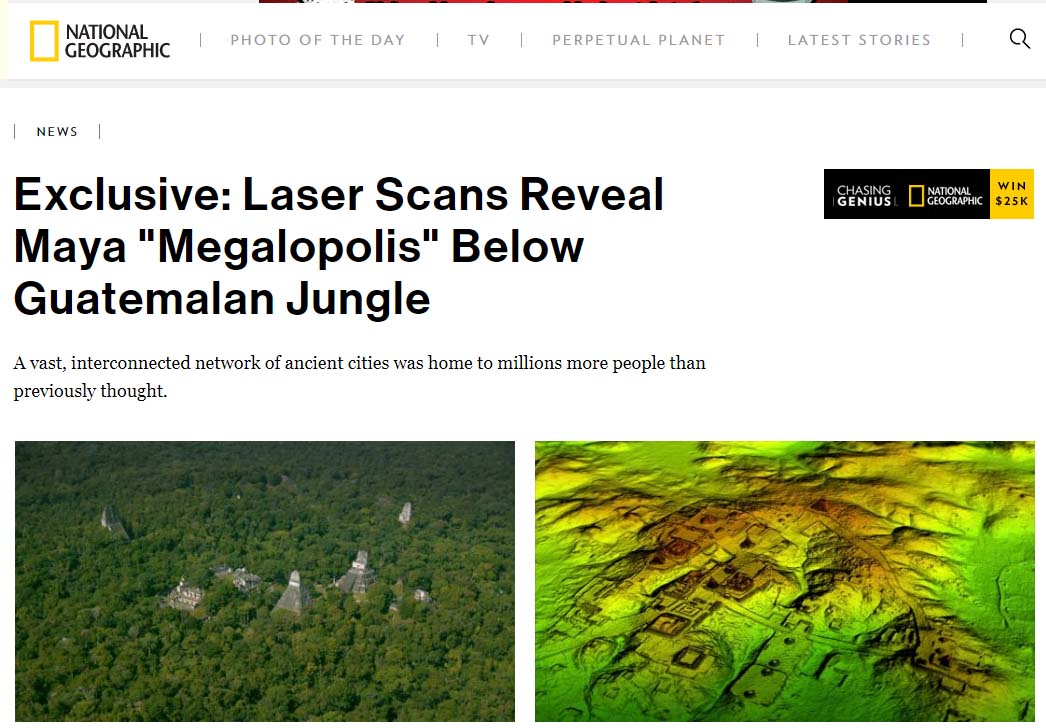This screenshot has height=728, width=1046.
Task: Click the word "Megalopolis" in the headline
Action: point(290,246)
